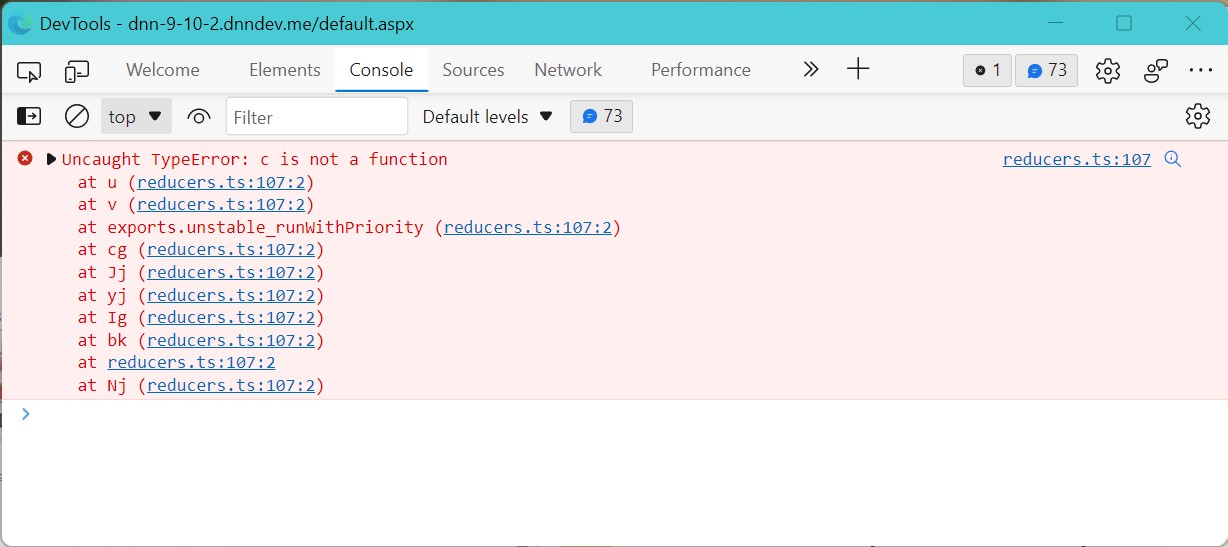Create live expression with eye icon
This screenshot has width=1228, height=547.
coord(199,117)
